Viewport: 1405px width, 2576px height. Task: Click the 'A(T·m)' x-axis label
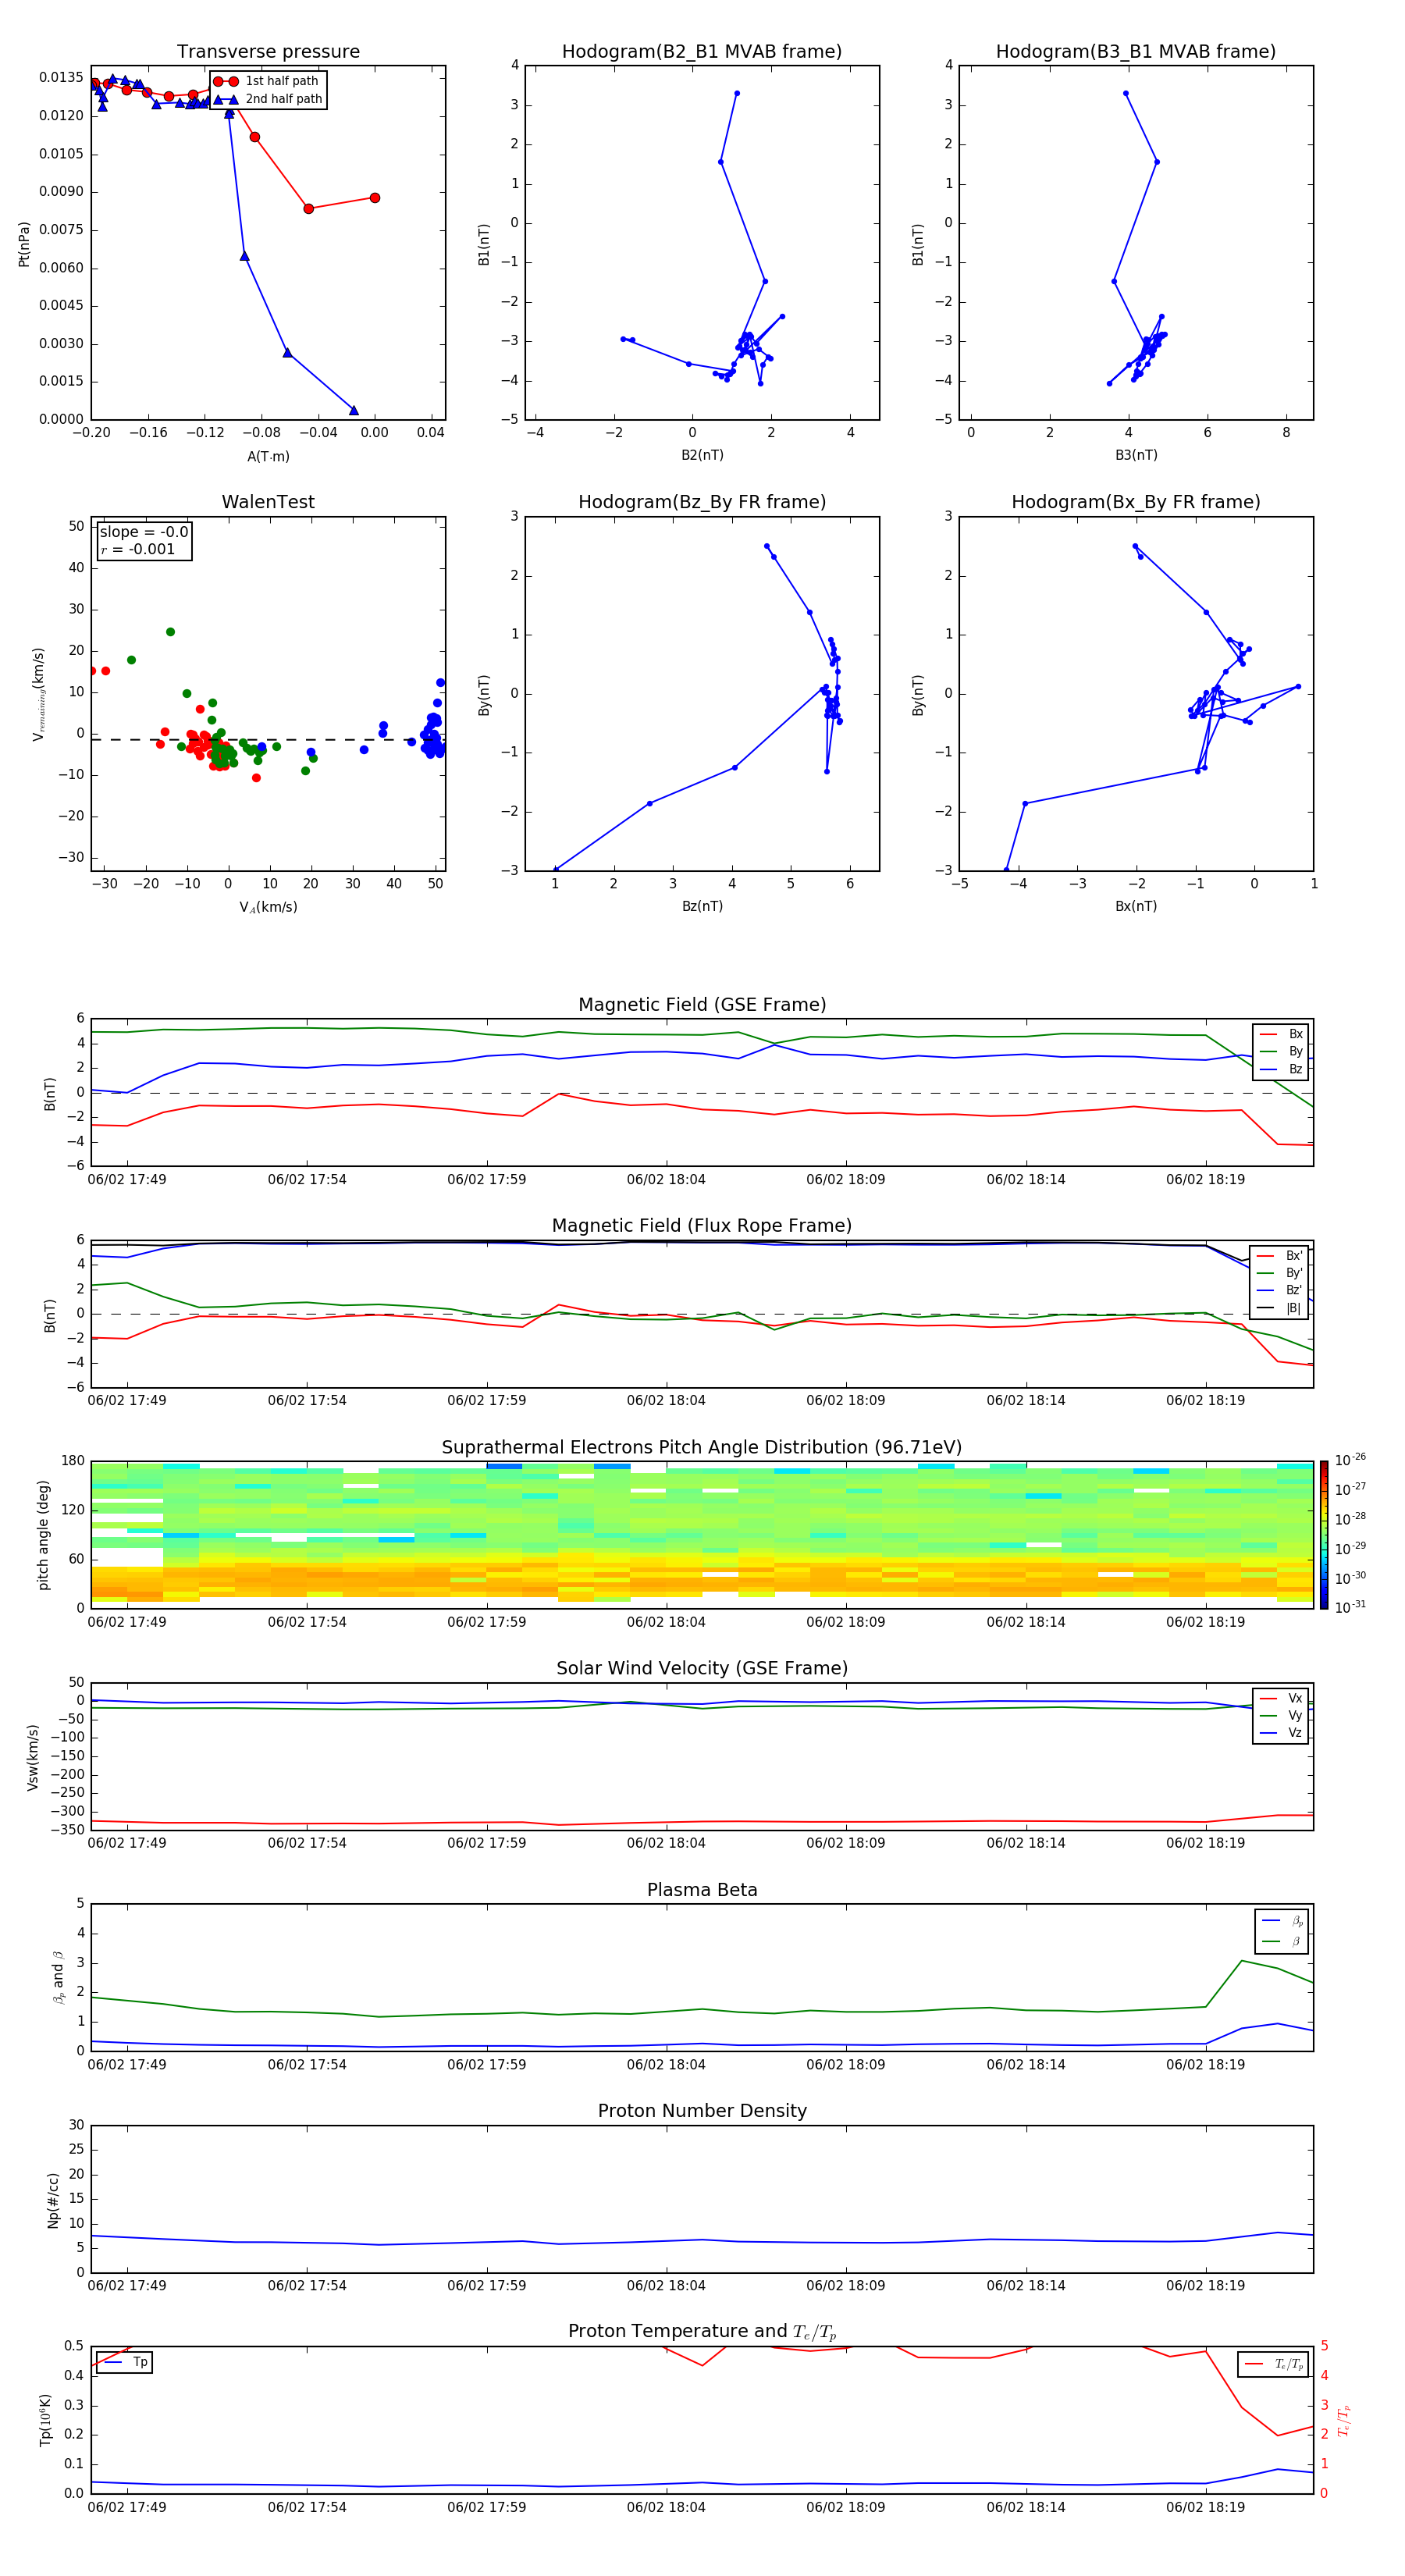point(268,456)
